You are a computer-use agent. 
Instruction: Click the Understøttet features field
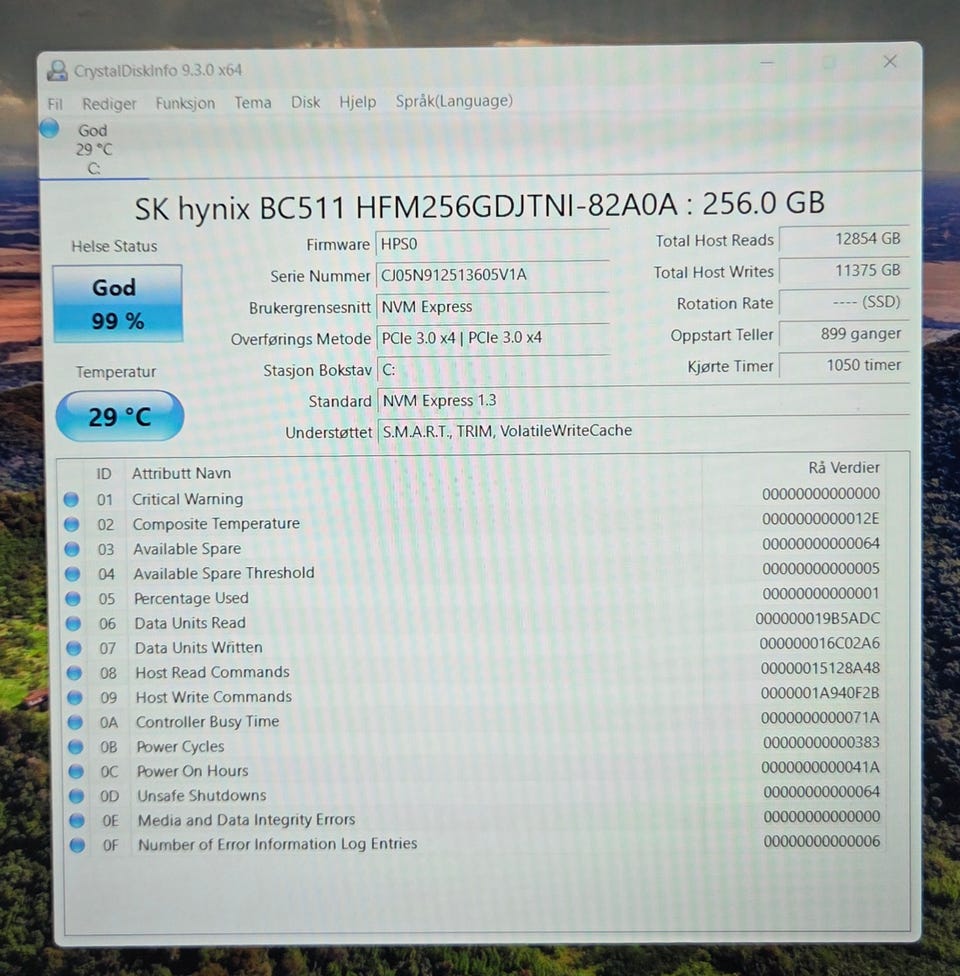(x=644, y=431)
